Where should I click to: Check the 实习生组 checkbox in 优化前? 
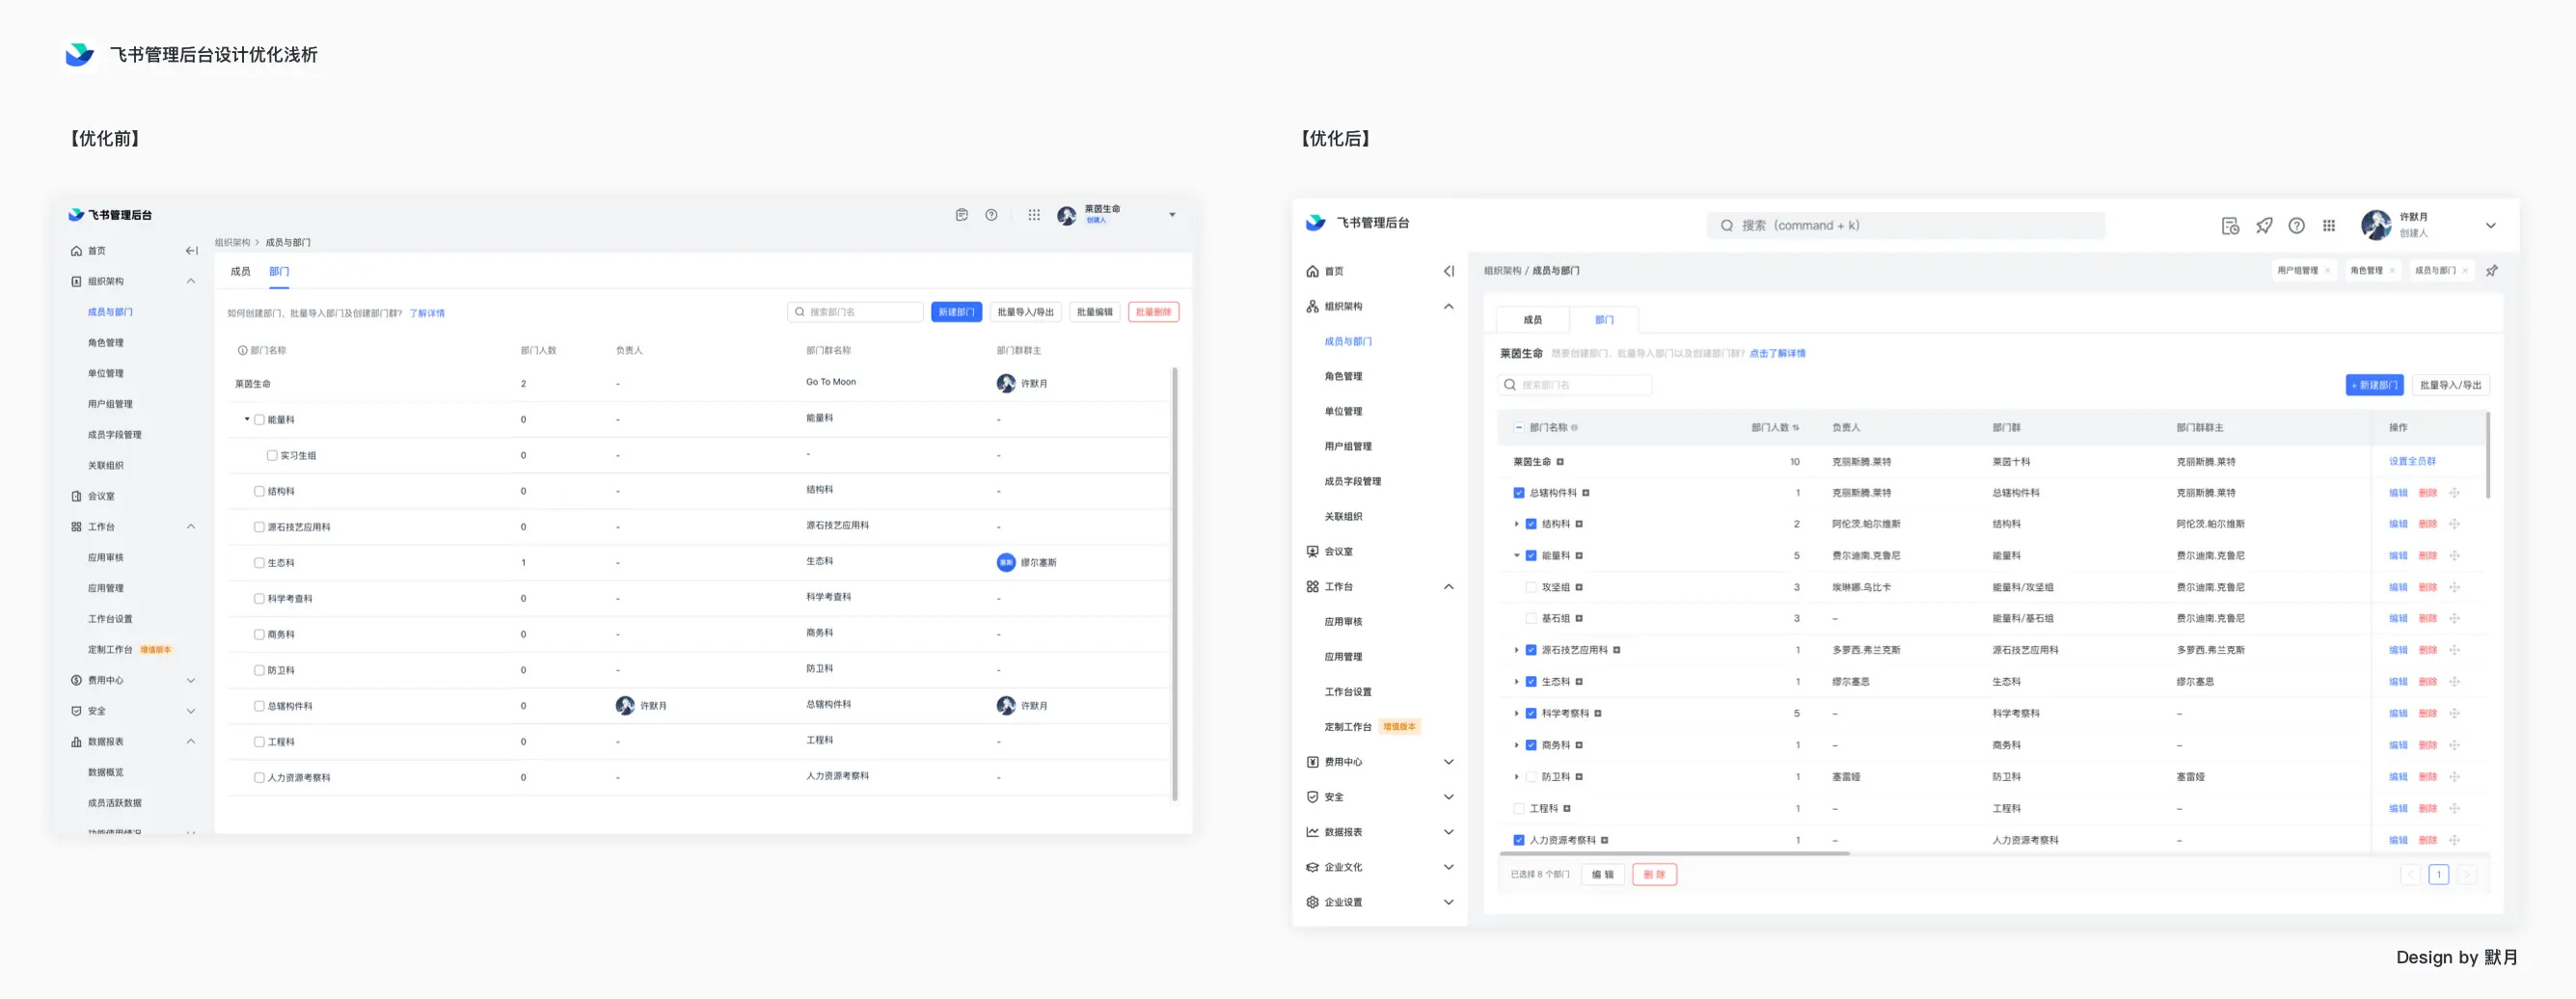click(x=271, y=455)
